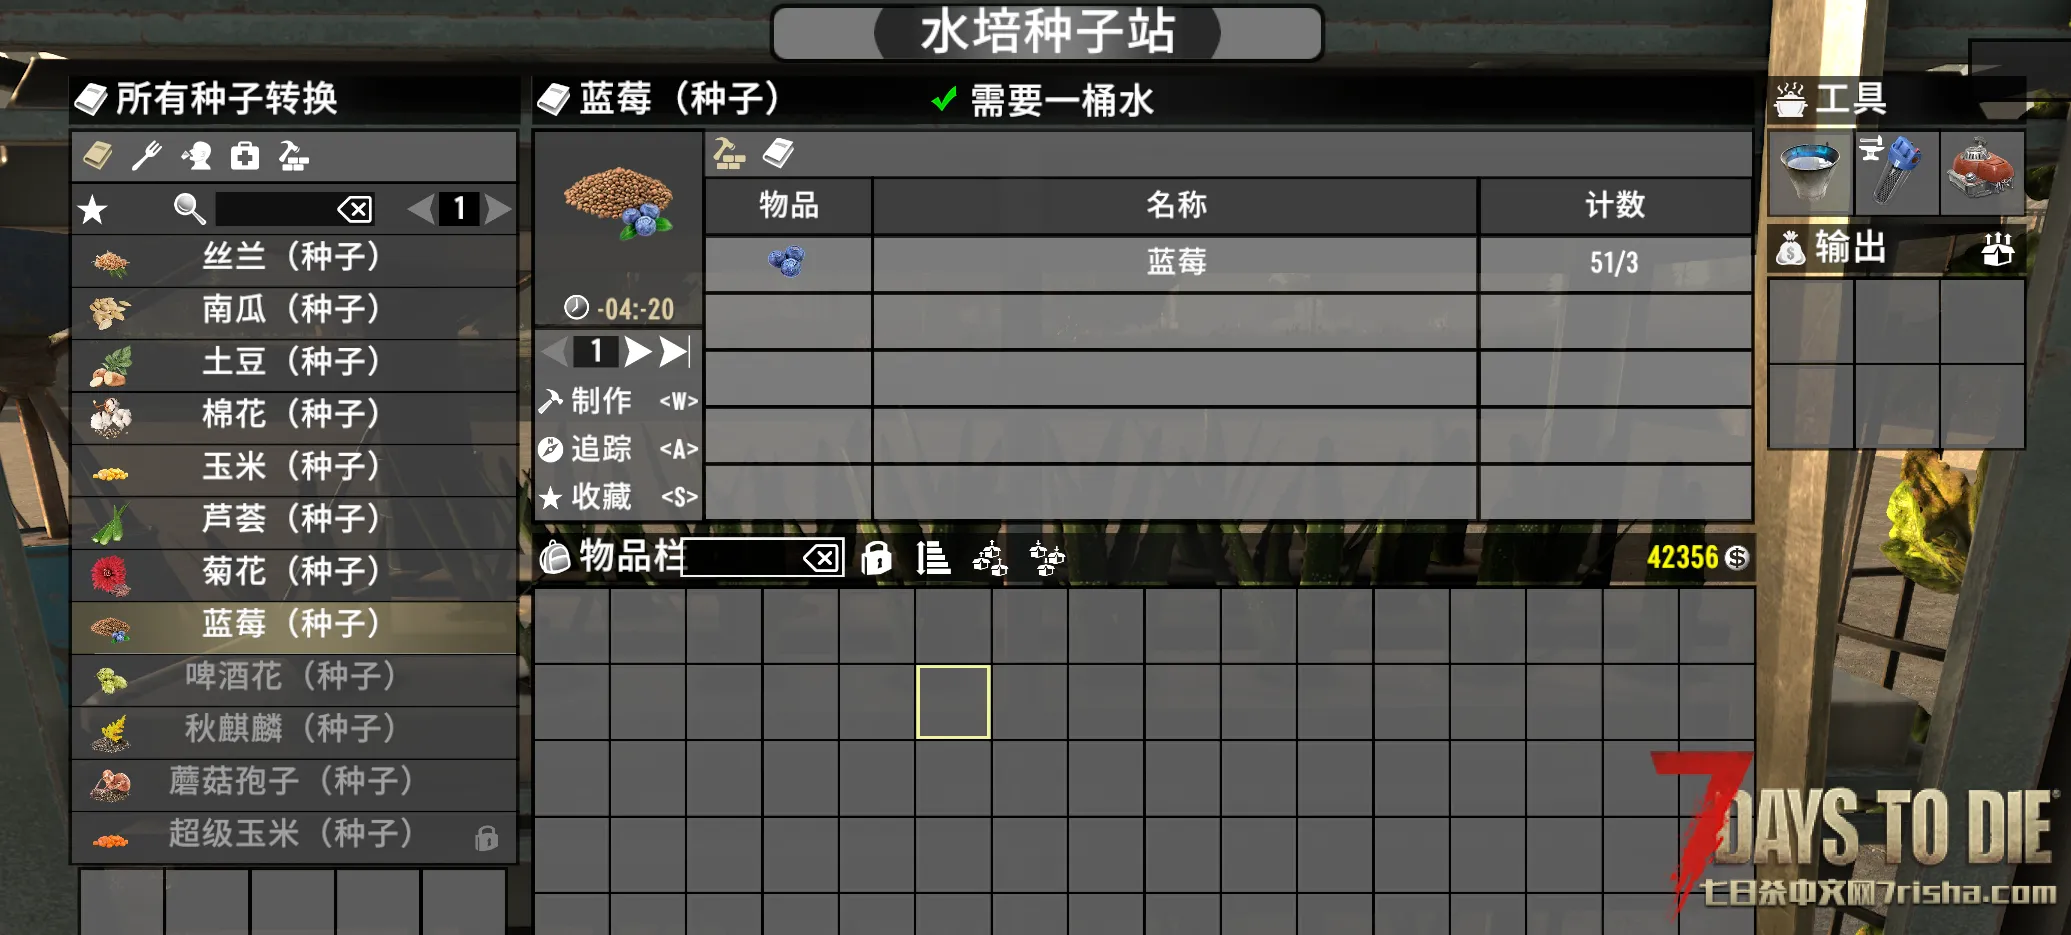2071x935 pixels.
Task: Click the recipe search input box
Action: [276, 209]
